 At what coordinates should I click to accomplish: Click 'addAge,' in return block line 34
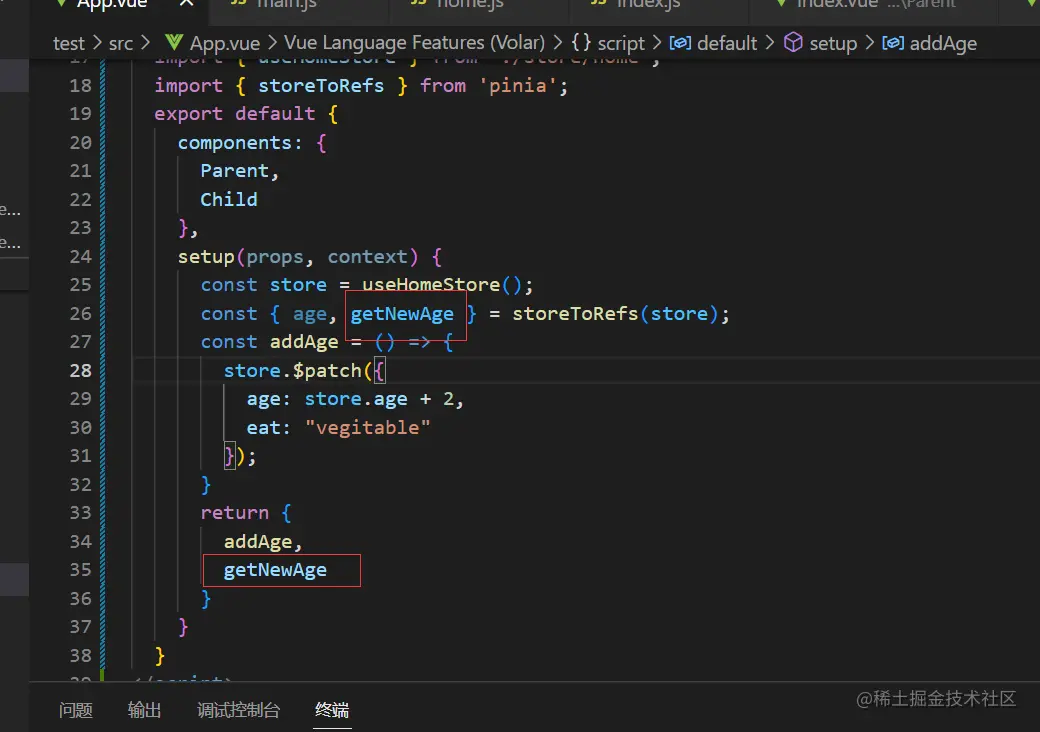tap(263, 542)
